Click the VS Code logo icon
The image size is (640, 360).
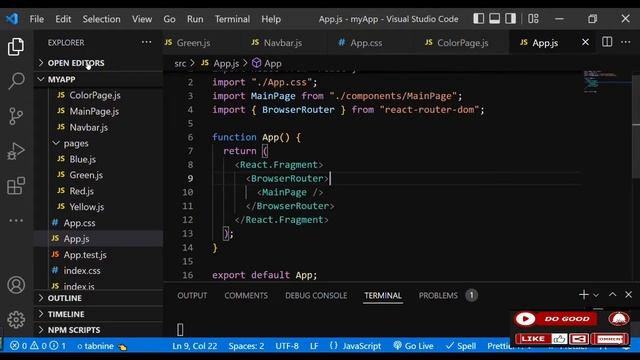(x=12, y=18)
